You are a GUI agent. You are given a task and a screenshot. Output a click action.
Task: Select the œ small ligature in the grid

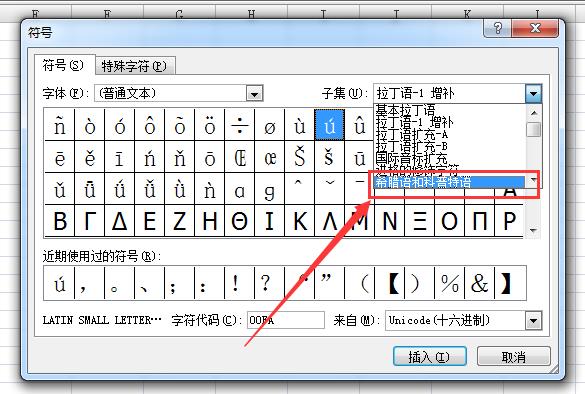[x=270, y=157]
